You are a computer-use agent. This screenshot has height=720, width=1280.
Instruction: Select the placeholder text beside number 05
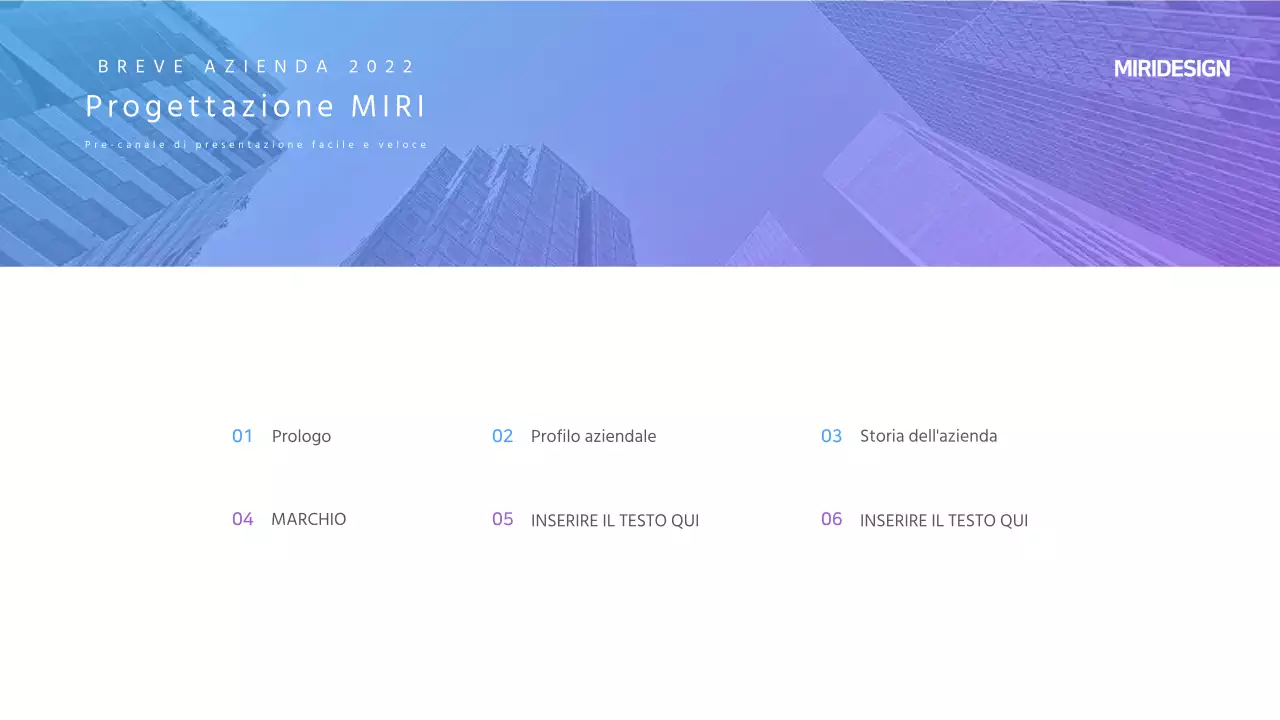pyautogui.click(x=614, y=521)
